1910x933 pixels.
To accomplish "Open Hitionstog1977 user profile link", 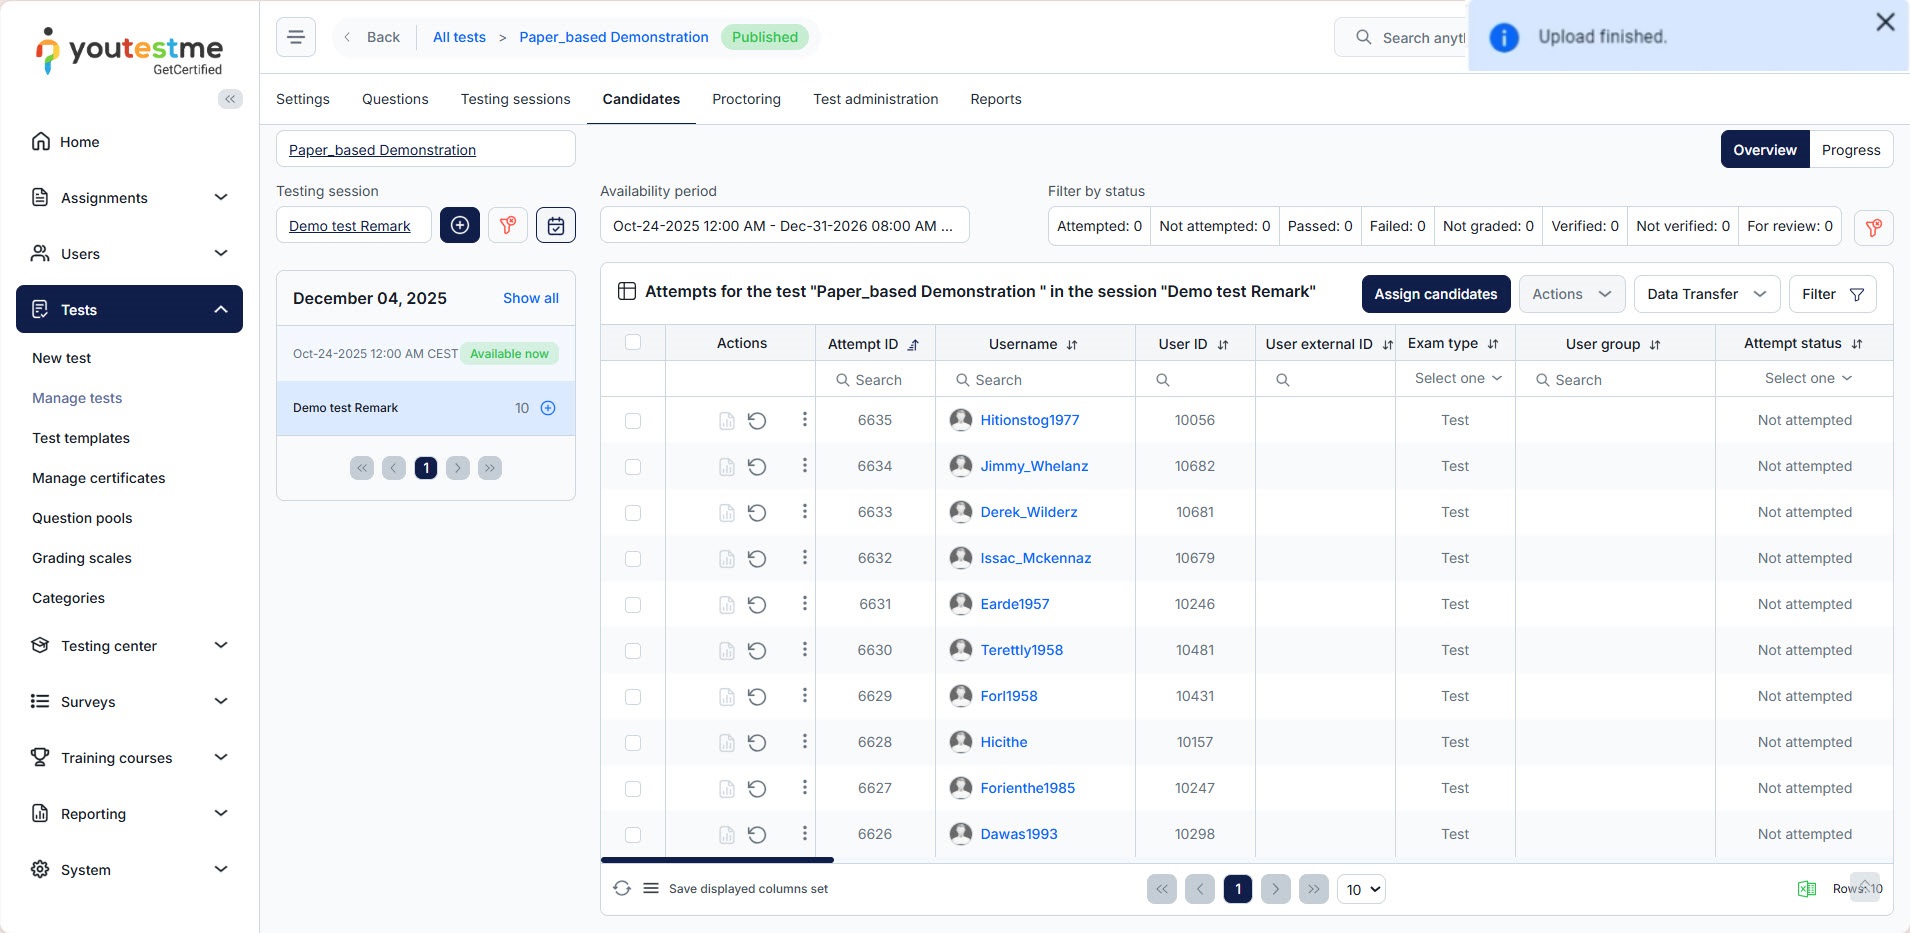I will (1029, 420).
